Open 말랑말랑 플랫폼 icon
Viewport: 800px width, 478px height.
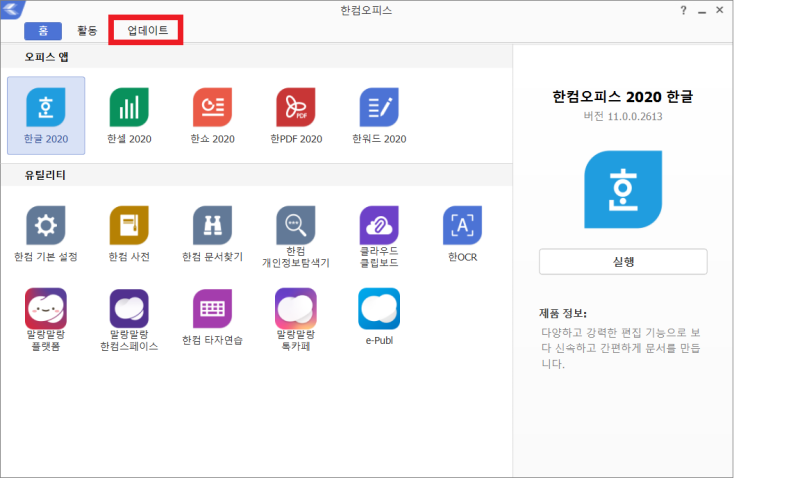(x=46, y=309)
